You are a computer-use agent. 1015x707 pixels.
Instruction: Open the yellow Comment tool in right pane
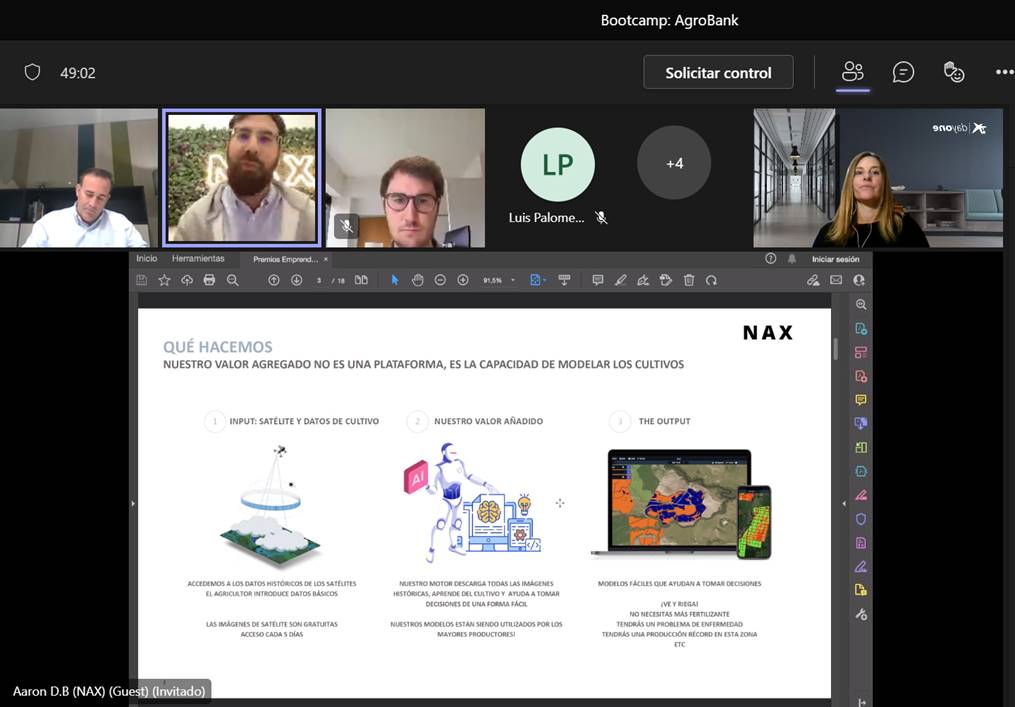tap(861, 399)
